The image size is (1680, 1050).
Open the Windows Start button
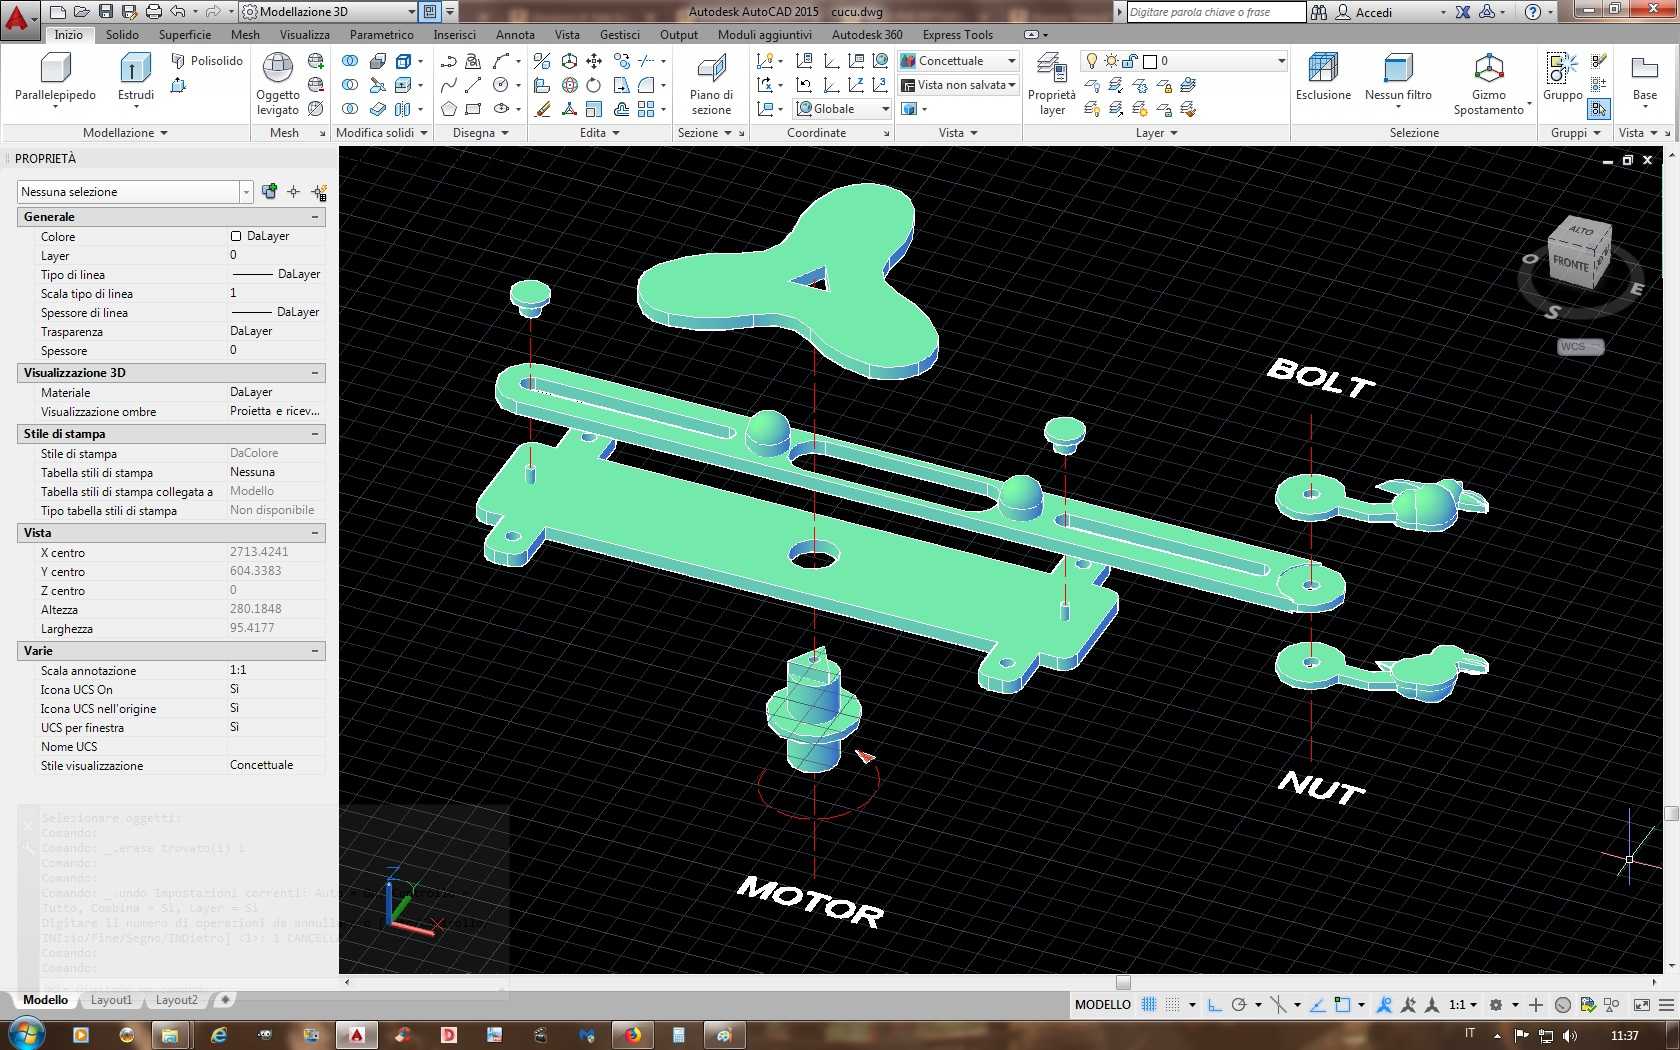click(25, 1034)
